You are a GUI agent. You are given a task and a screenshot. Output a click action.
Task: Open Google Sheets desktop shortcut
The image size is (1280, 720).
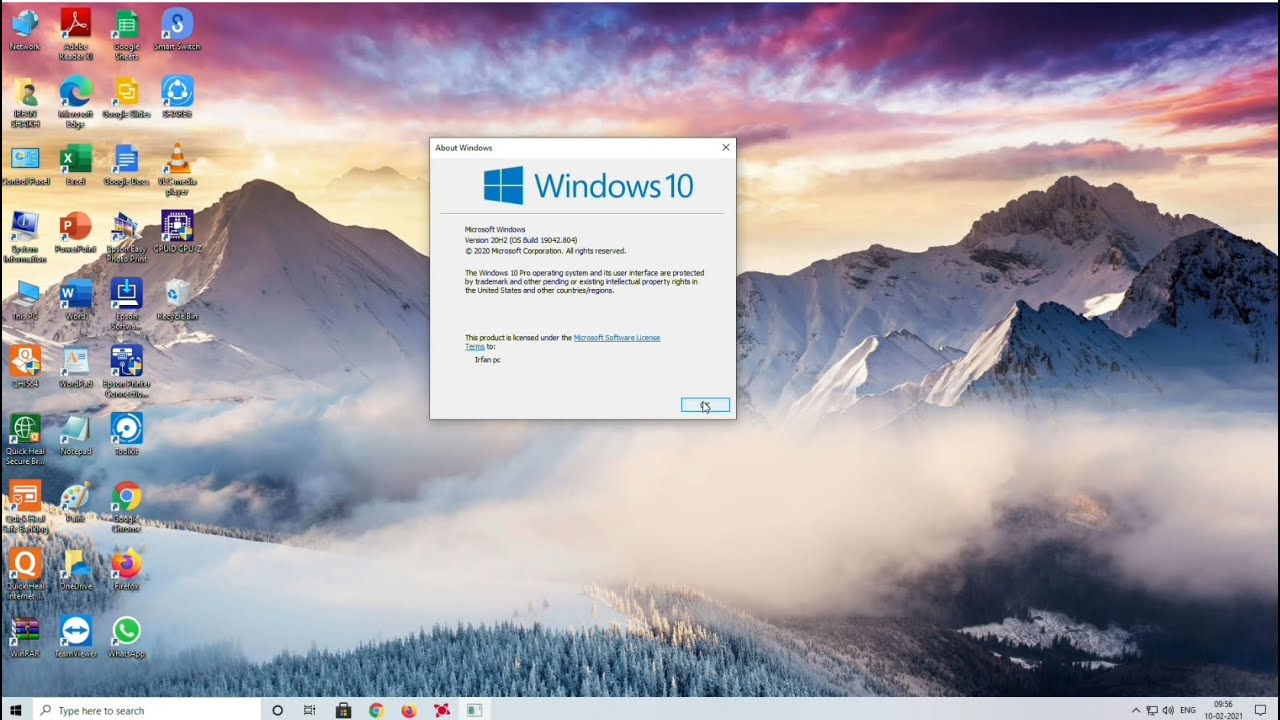point(126,33)
